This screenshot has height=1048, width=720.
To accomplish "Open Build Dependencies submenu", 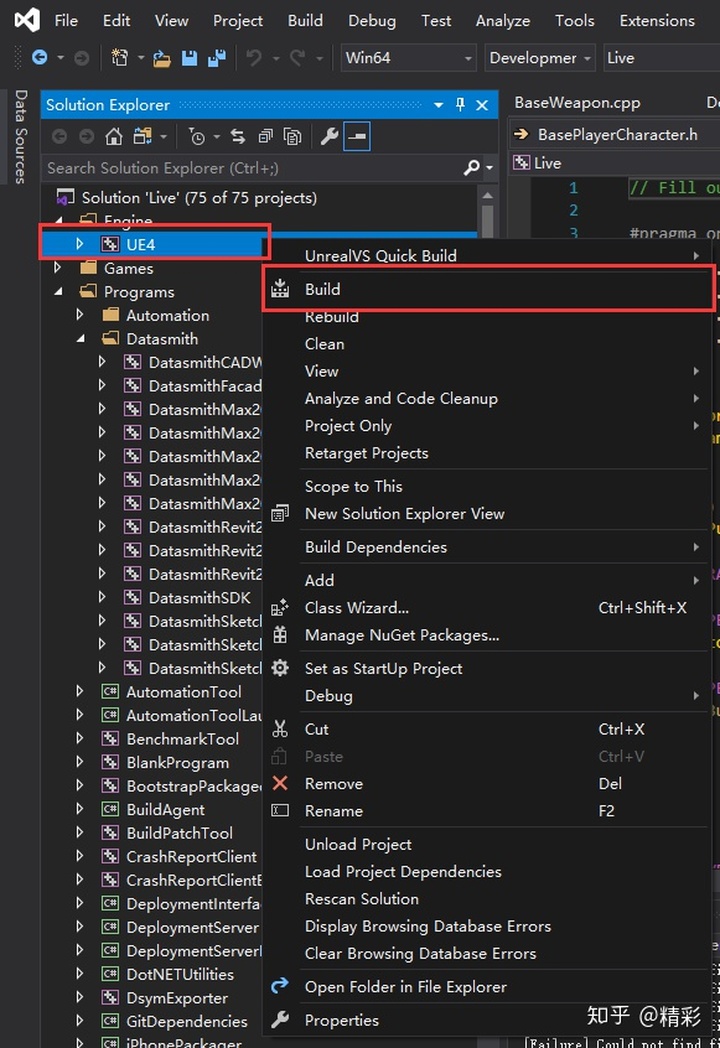I will [489, 547].
